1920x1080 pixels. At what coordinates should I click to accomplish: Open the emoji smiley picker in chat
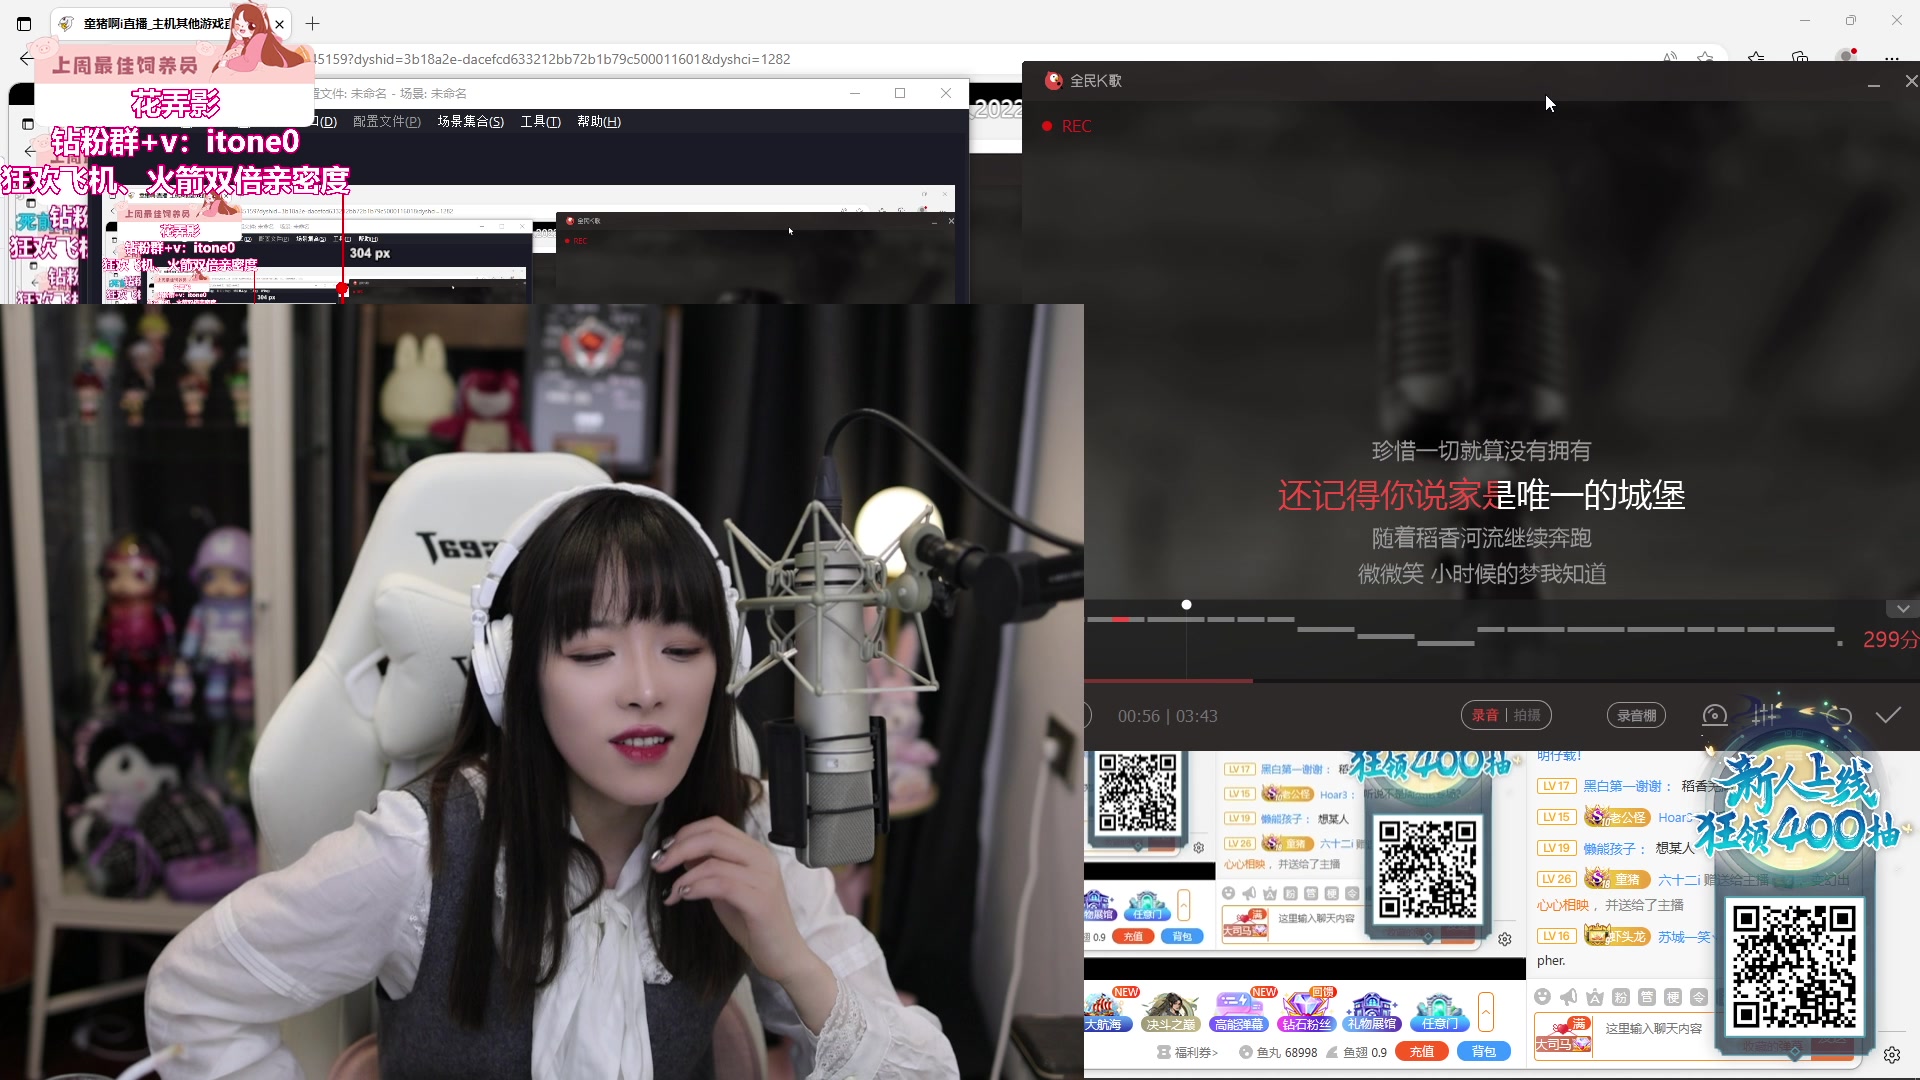coord(1542,997)
